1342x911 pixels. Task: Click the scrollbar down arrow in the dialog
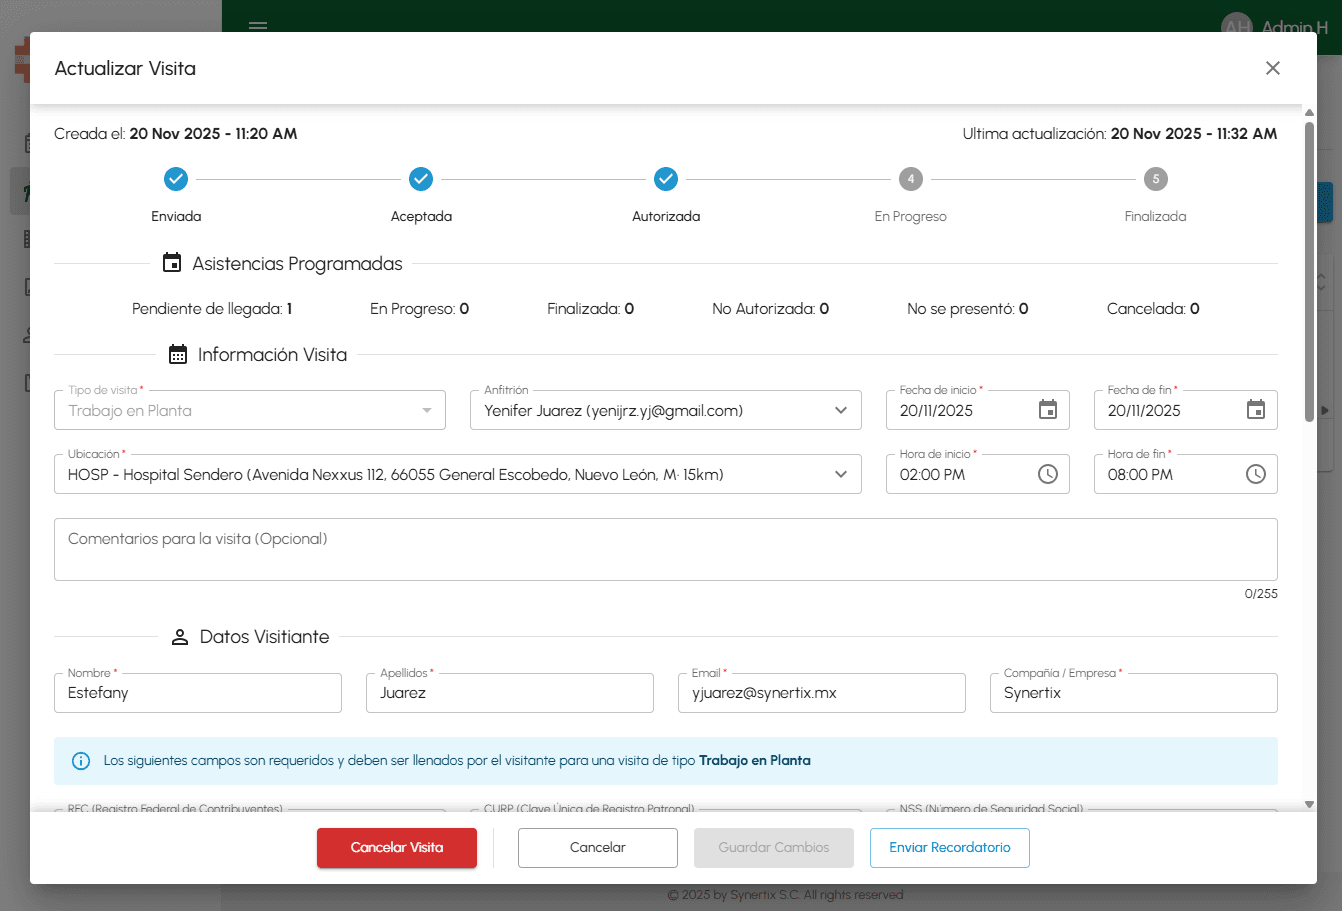coord(1309,804)
